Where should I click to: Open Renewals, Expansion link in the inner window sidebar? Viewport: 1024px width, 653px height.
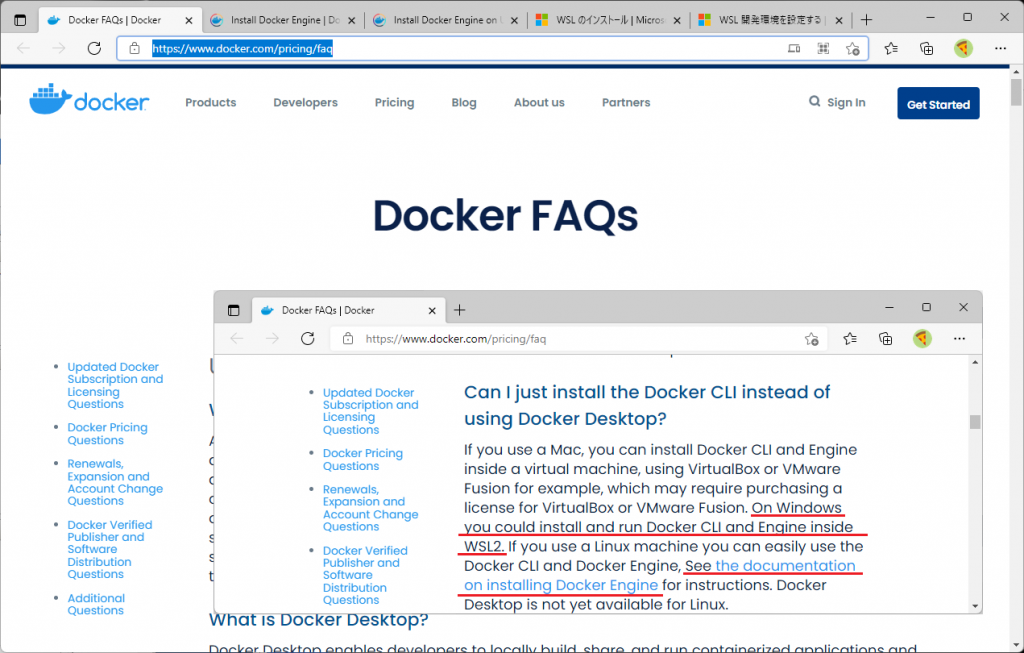tap(370, 508)
